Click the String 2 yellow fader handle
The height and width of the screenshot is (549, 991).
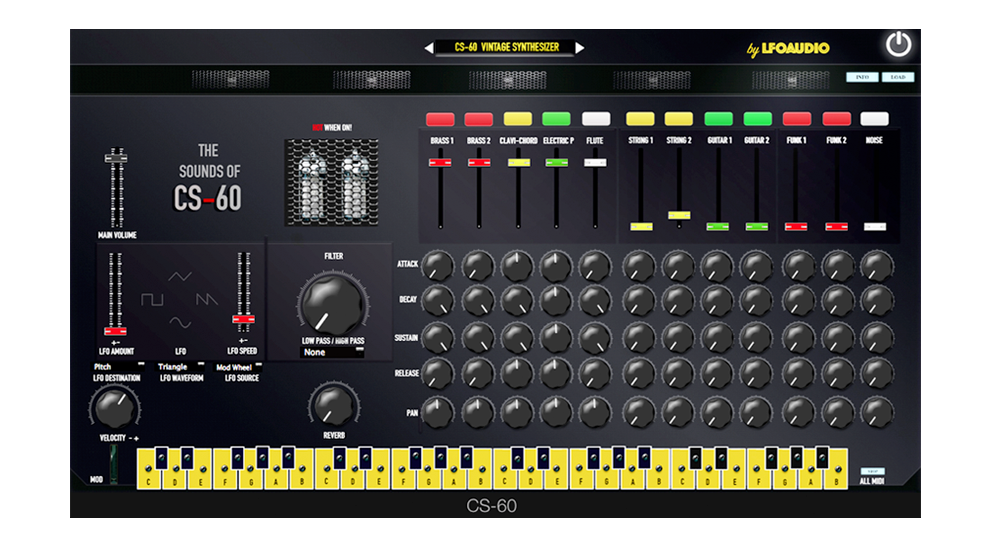pos(679,215)
